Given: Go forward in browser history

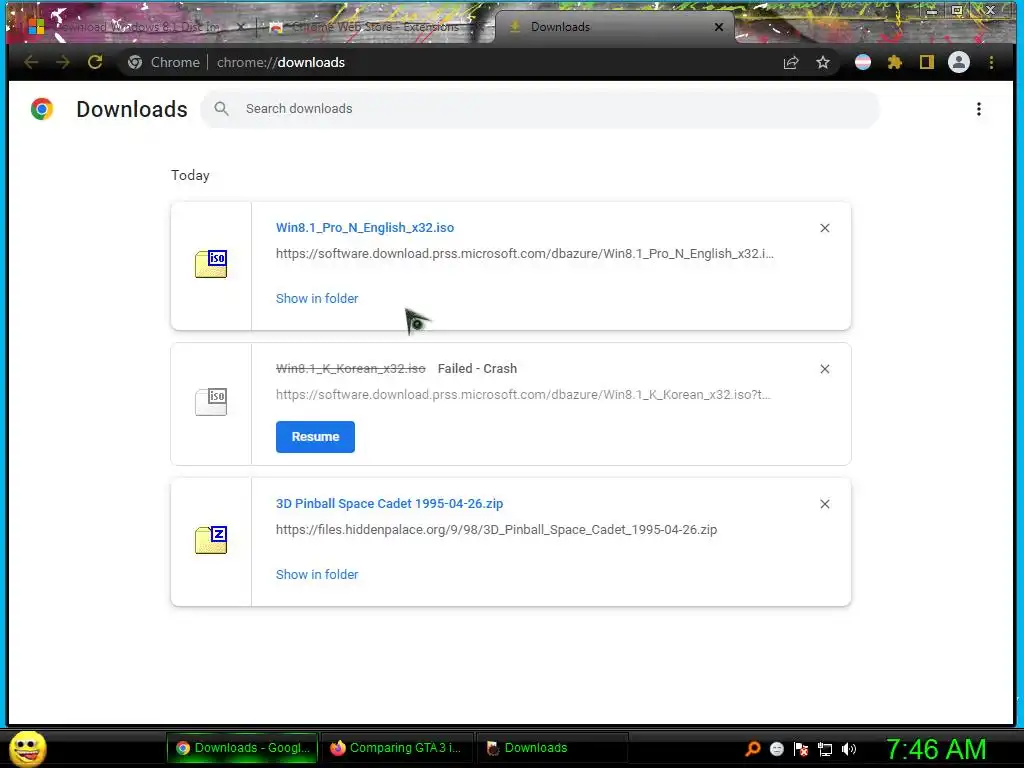Looking at the screenshot, I should coord(63,62).
